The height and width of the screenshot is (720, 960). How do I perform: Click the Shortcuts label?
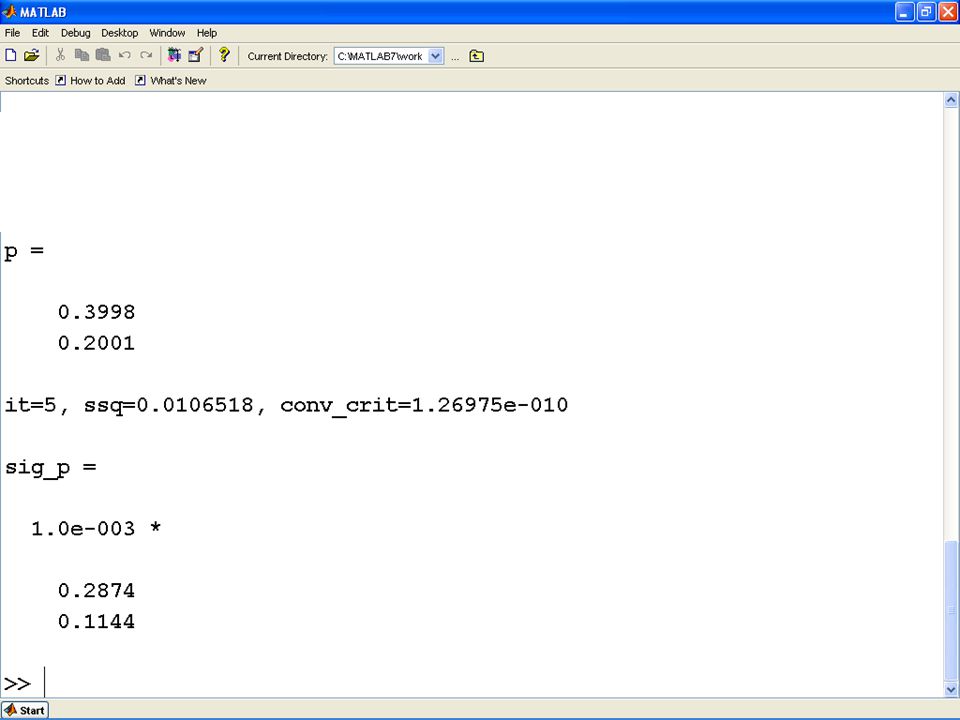(x=26, y=81)
